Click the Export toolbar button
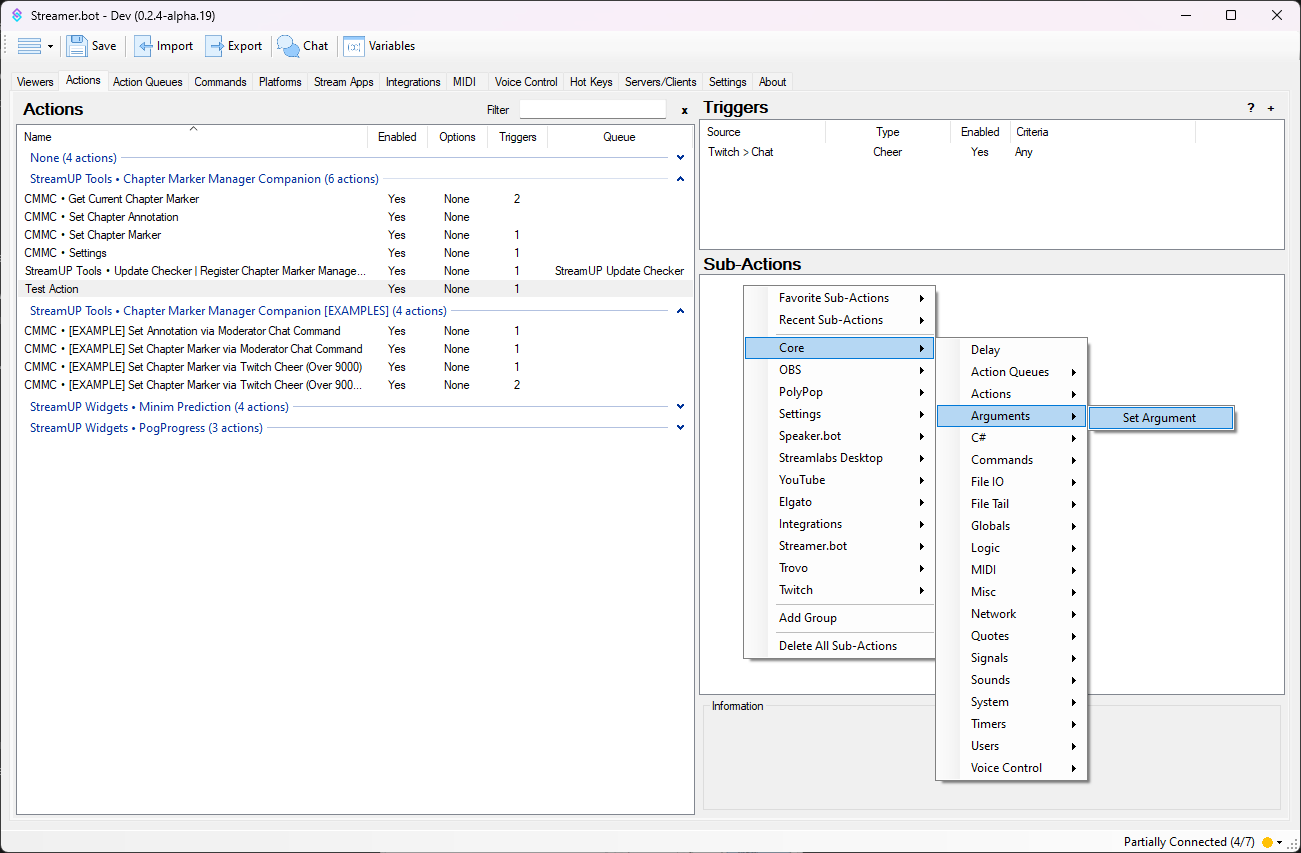 pos(234,46)
